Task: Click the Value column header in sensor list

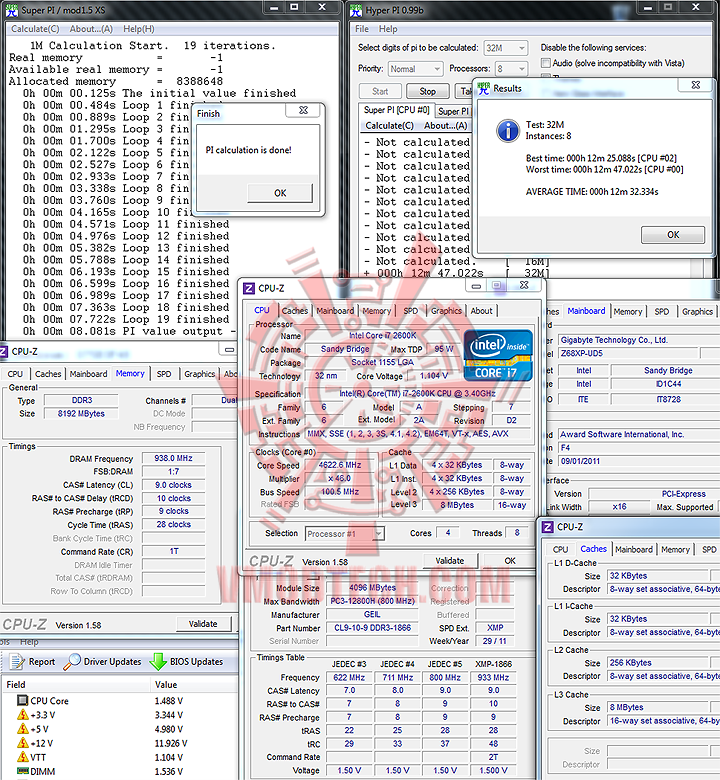Action: tap(166, 684)
